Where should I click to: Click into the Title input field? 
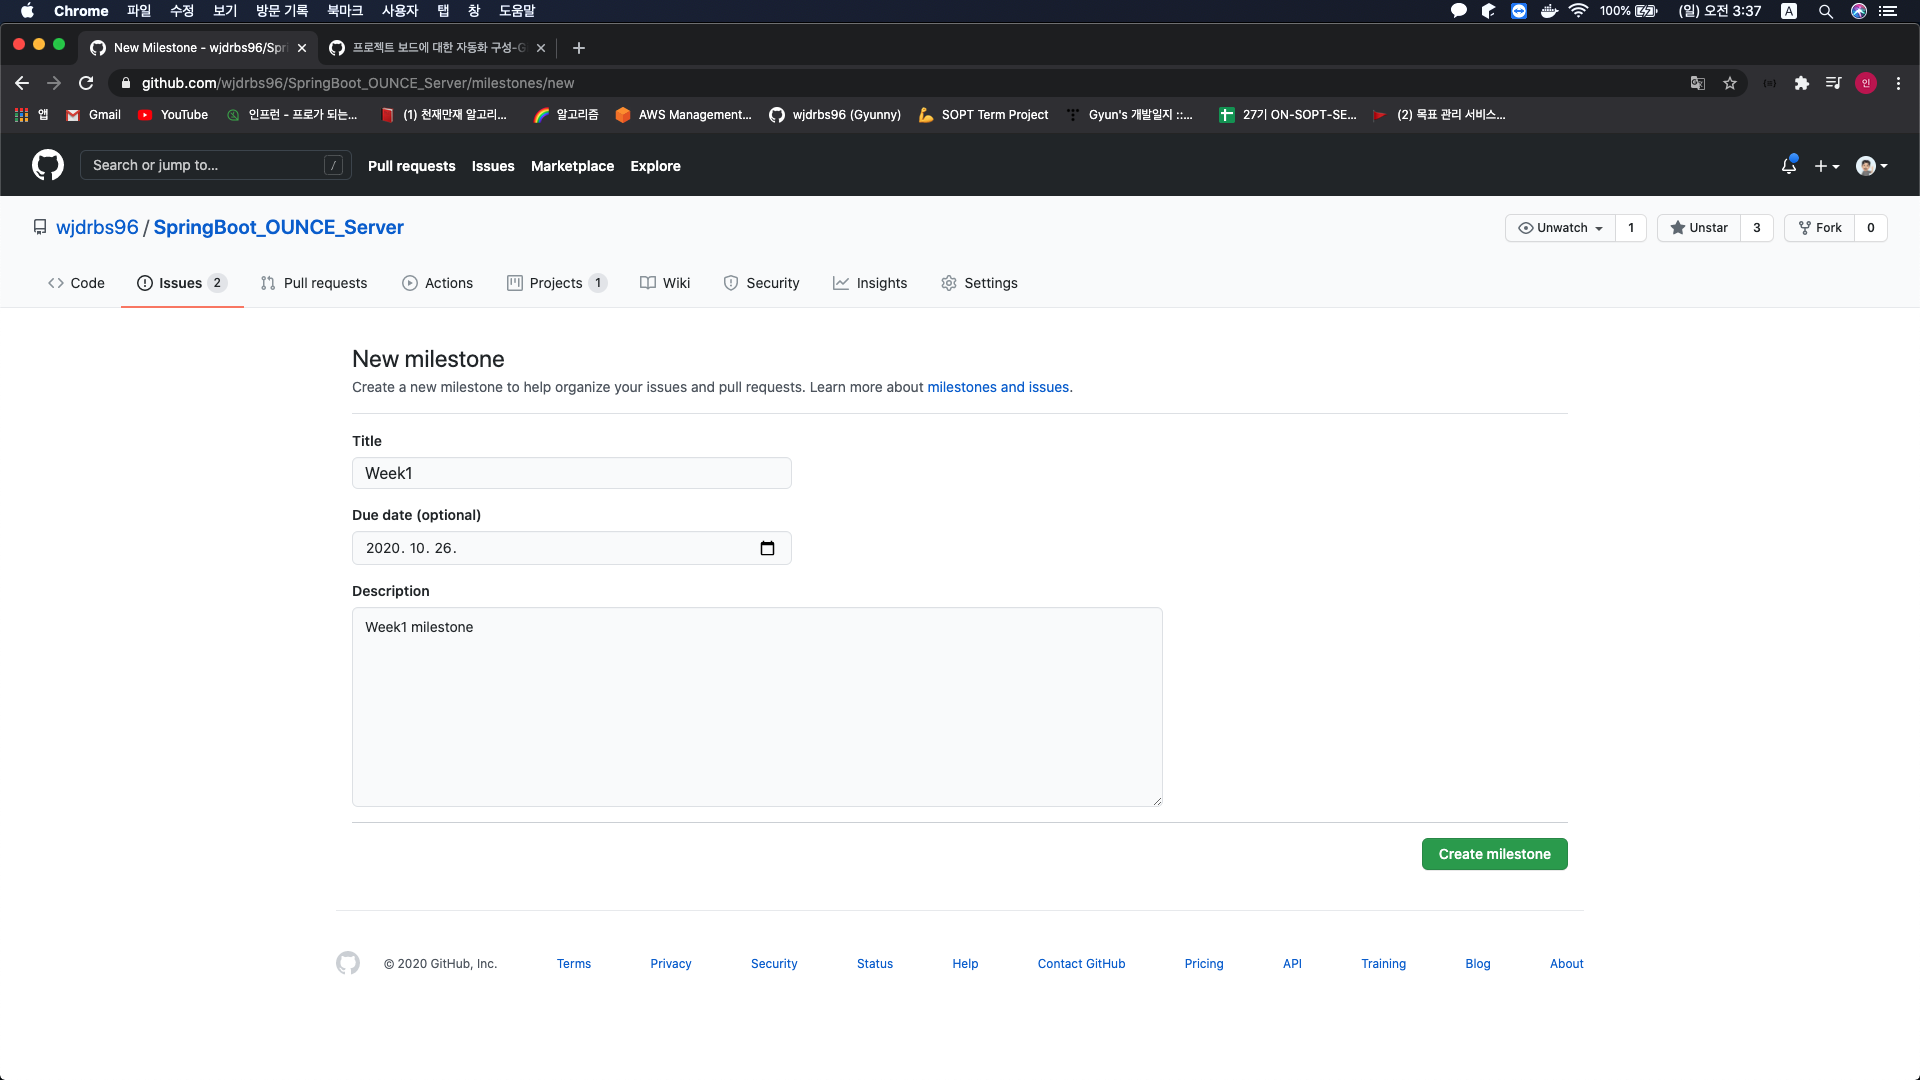(x=571, y=473)
